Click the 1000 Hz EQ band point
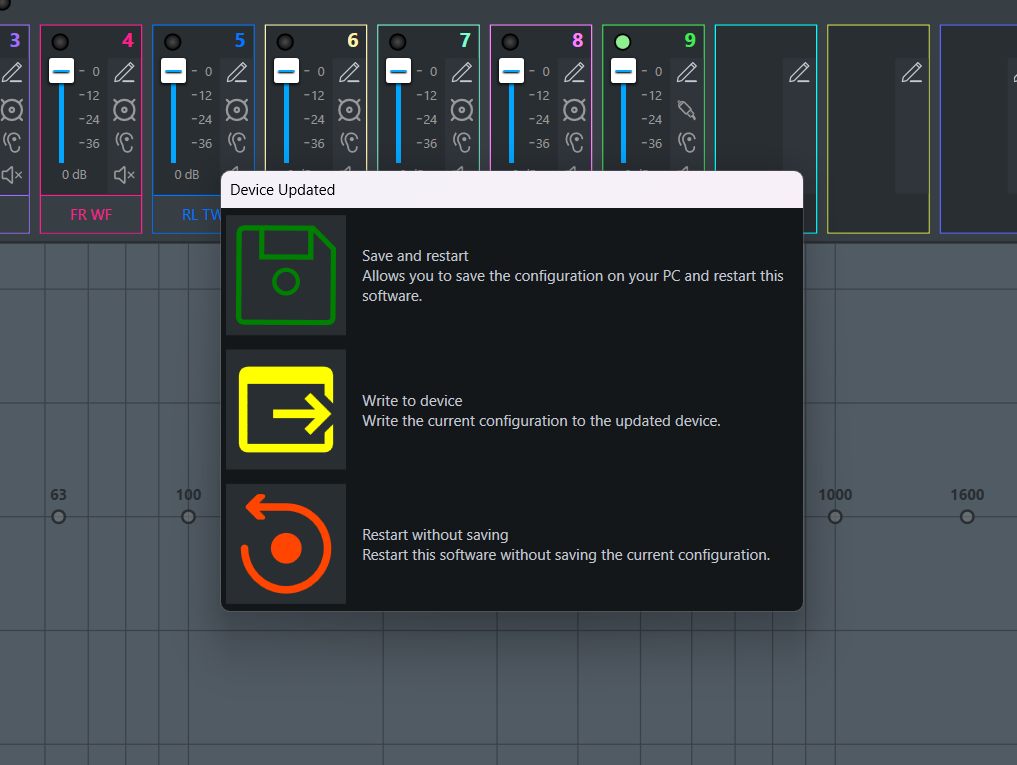Screen dimensions: 1017x765 coord(835,517)
